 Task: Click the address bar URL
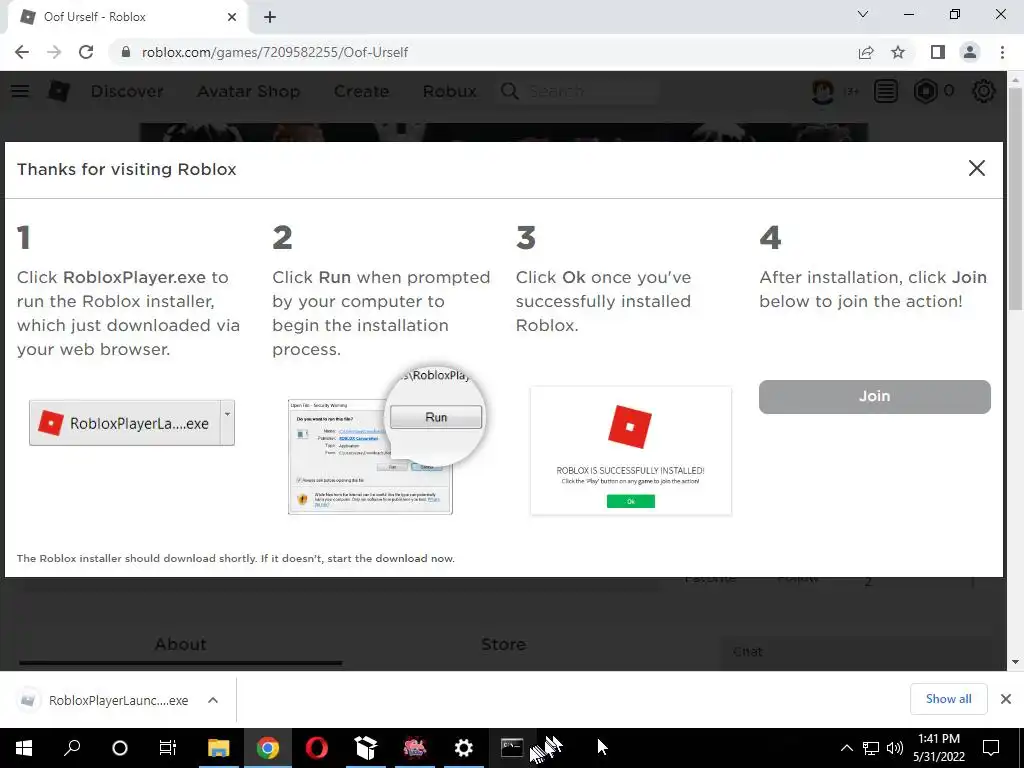click(275, 52)
